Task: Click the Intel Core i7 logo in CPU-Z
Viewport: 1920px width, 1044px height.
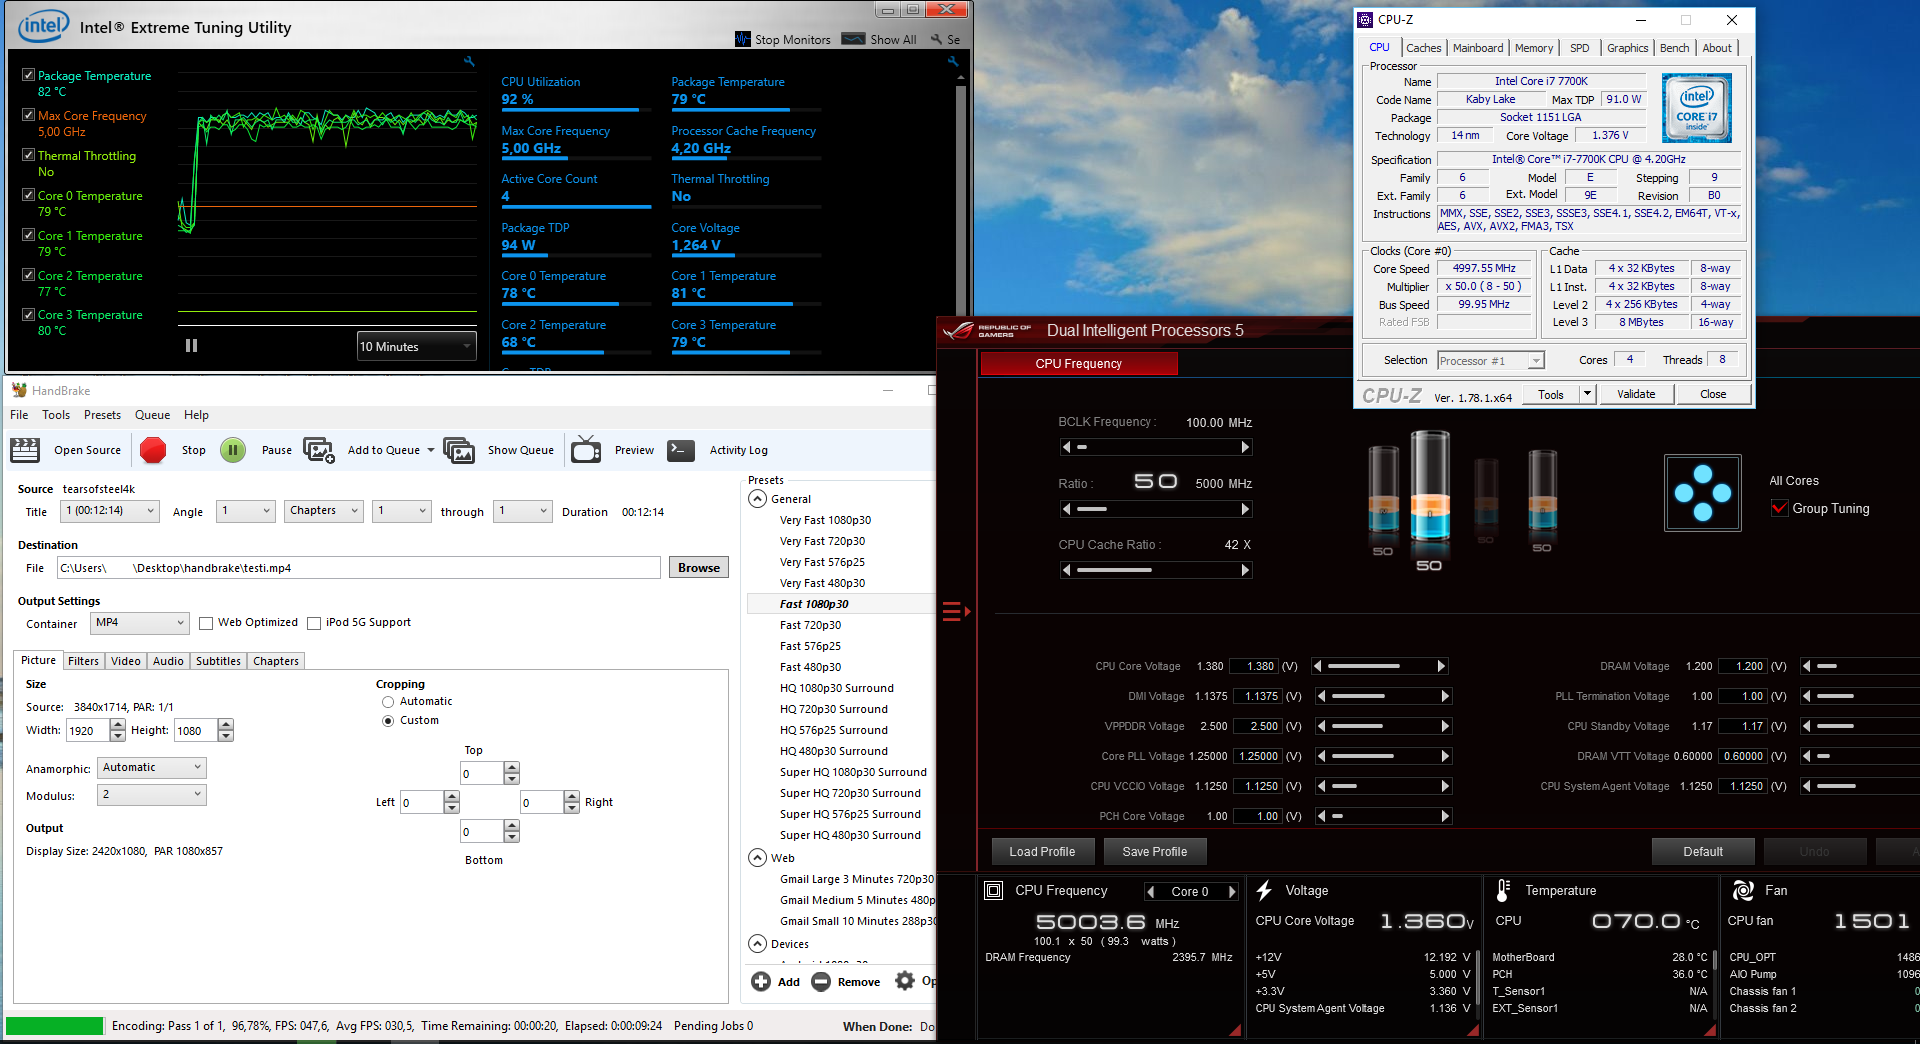Action: pos(1697,108)
